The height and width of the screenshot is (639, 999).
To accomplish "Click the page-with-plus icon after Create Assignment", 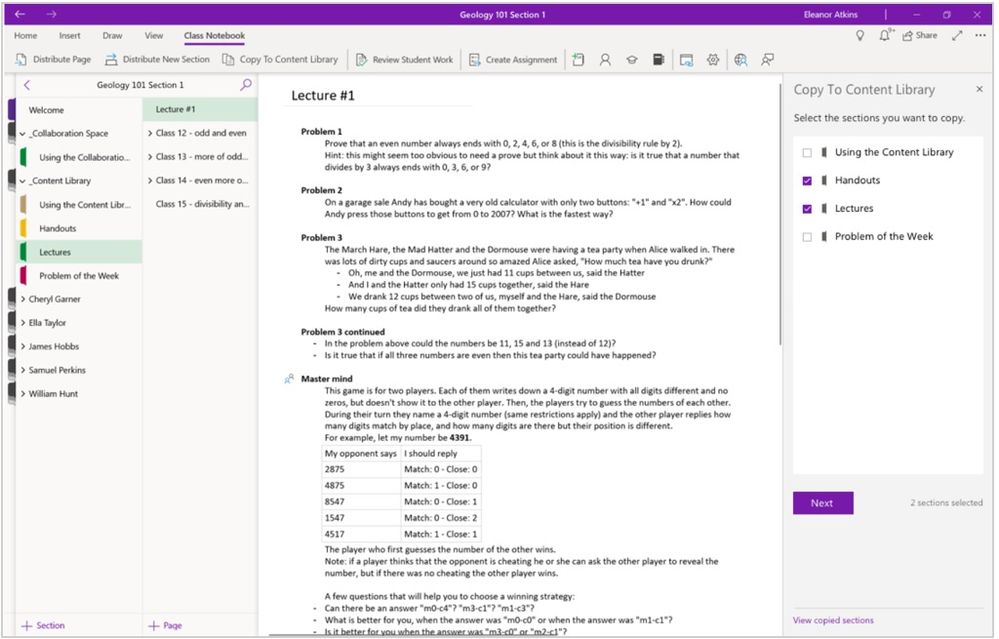I will (578, 59).
